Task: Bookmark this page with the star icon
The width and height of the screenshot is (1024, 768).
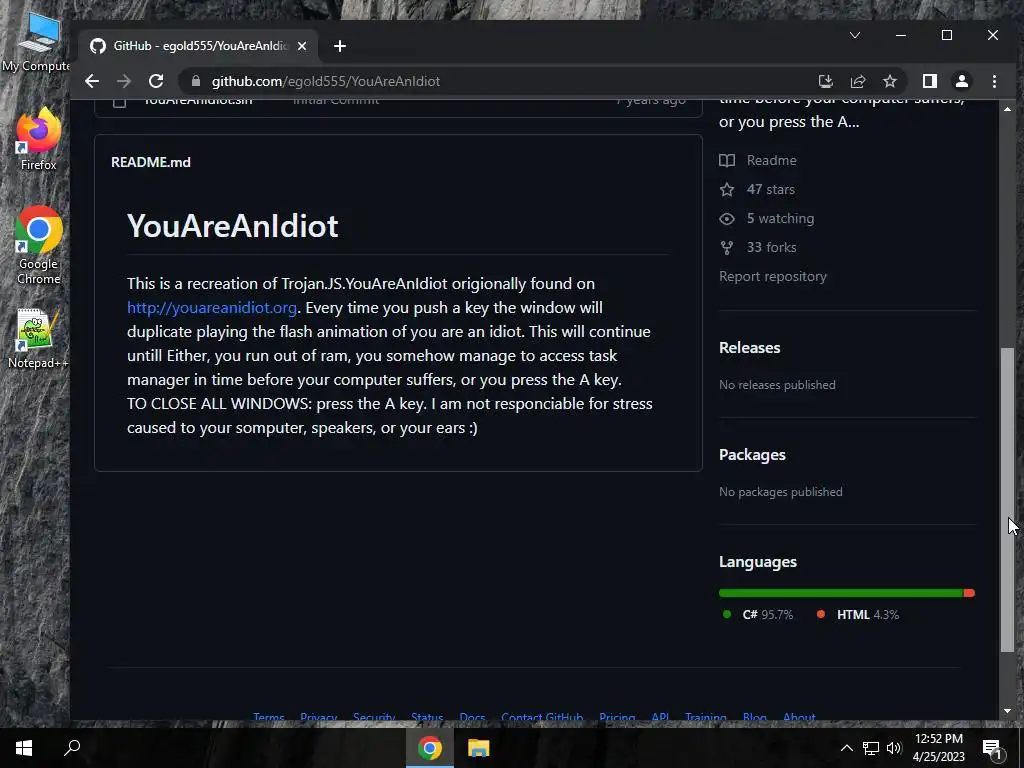Action: 890,81
